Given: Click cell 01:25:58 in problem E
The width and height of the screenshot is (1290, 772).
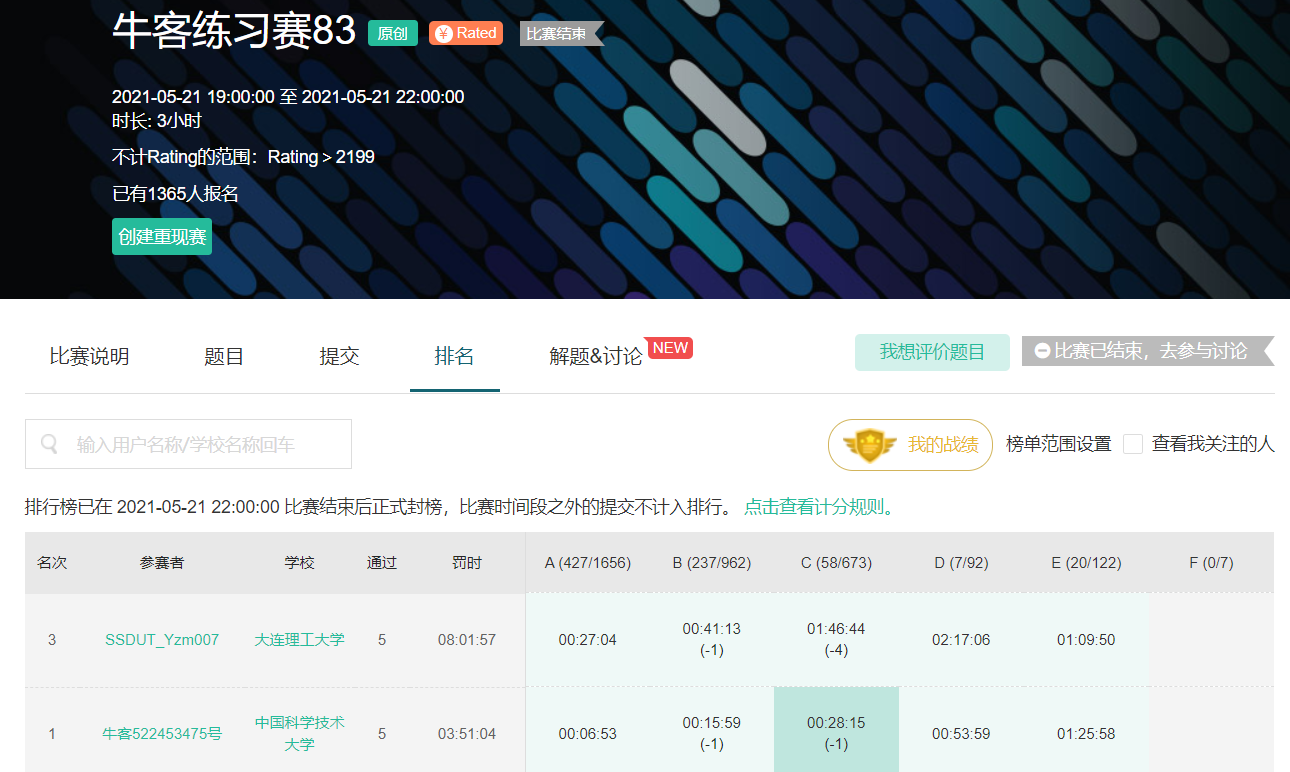Looking at the screenshot, I should 1086,734.
